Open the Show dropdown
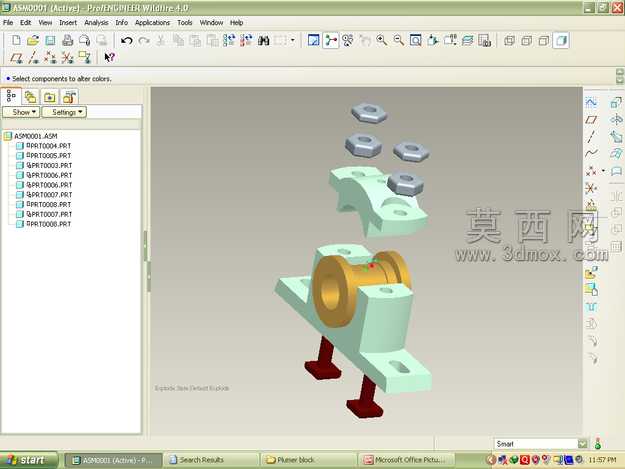 pyautogui.click(x=21, y=112)
